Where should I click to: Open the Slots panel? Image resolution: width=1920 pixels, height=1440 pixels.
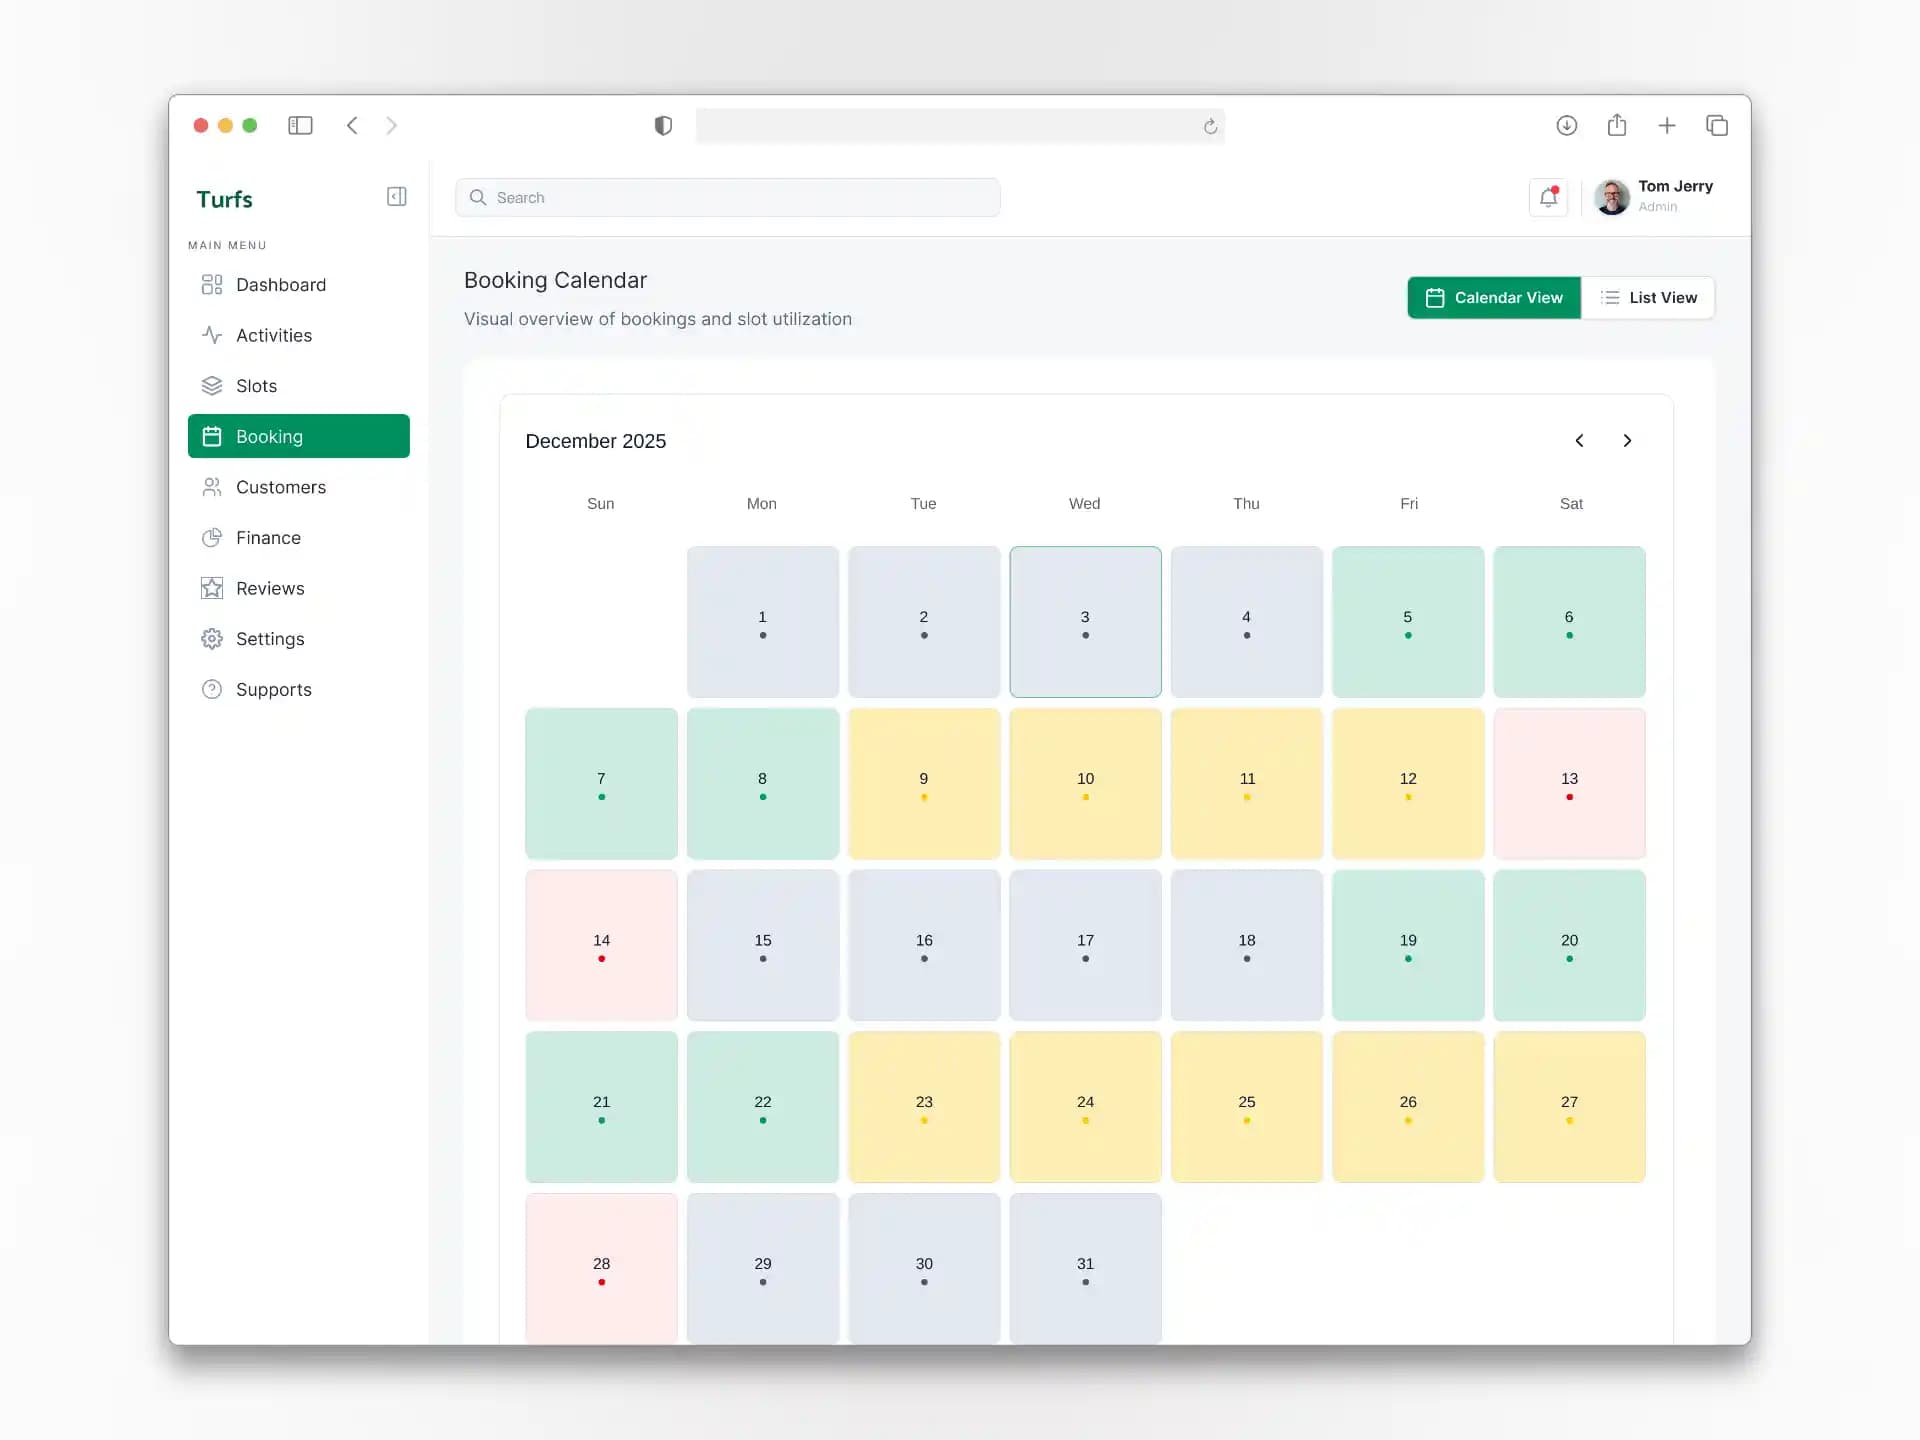[x=257, y=386]
